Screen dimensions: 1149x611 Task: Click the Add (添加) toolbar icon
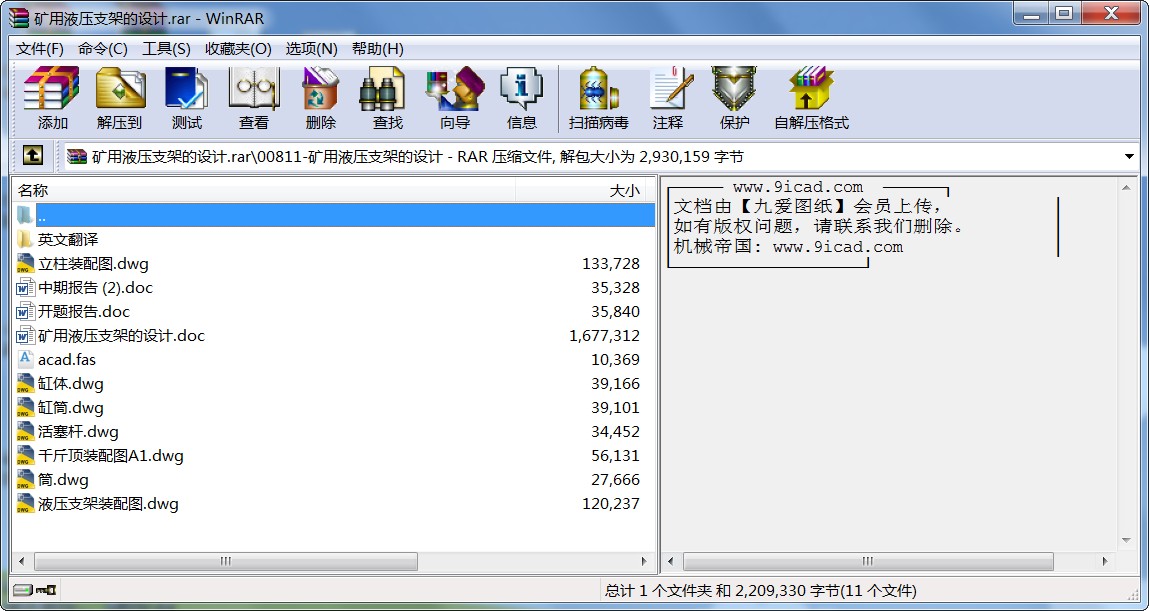point(52,98)
